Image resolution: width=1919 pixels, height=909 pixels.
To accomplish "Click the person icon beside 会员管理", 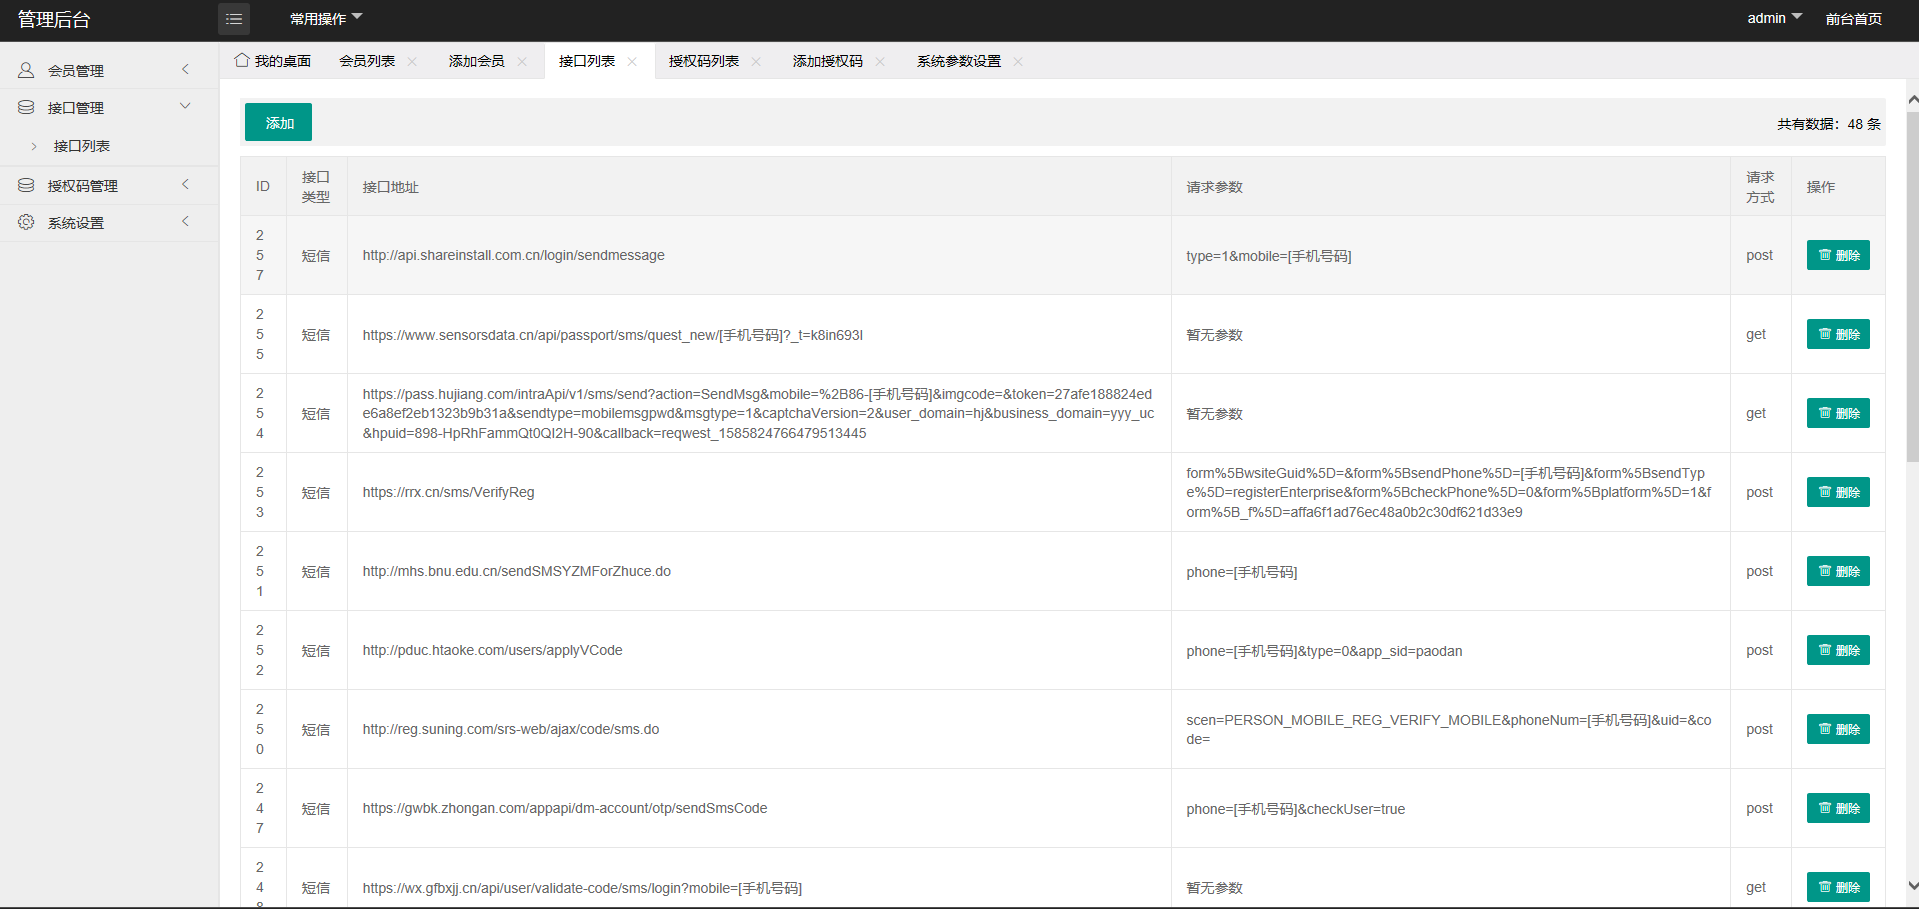I will click(25, 69).
